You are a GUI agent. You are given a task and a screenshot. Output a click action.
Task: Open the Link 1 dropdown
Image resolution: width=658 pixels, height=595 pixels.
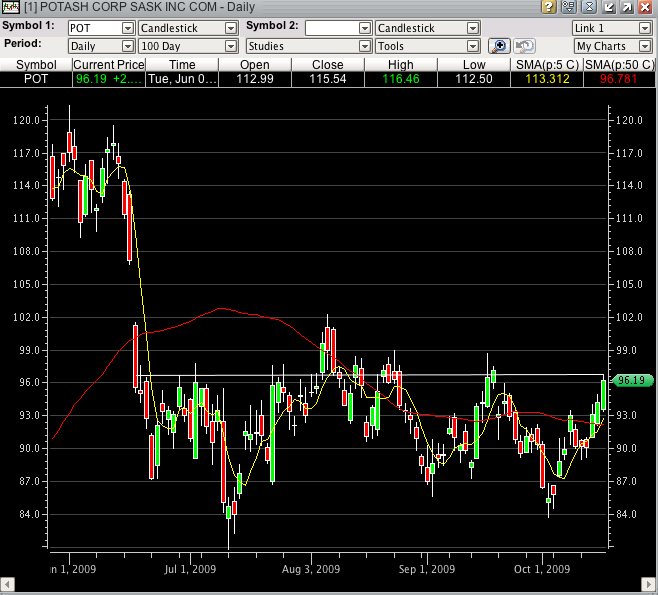tap(610, 28)
